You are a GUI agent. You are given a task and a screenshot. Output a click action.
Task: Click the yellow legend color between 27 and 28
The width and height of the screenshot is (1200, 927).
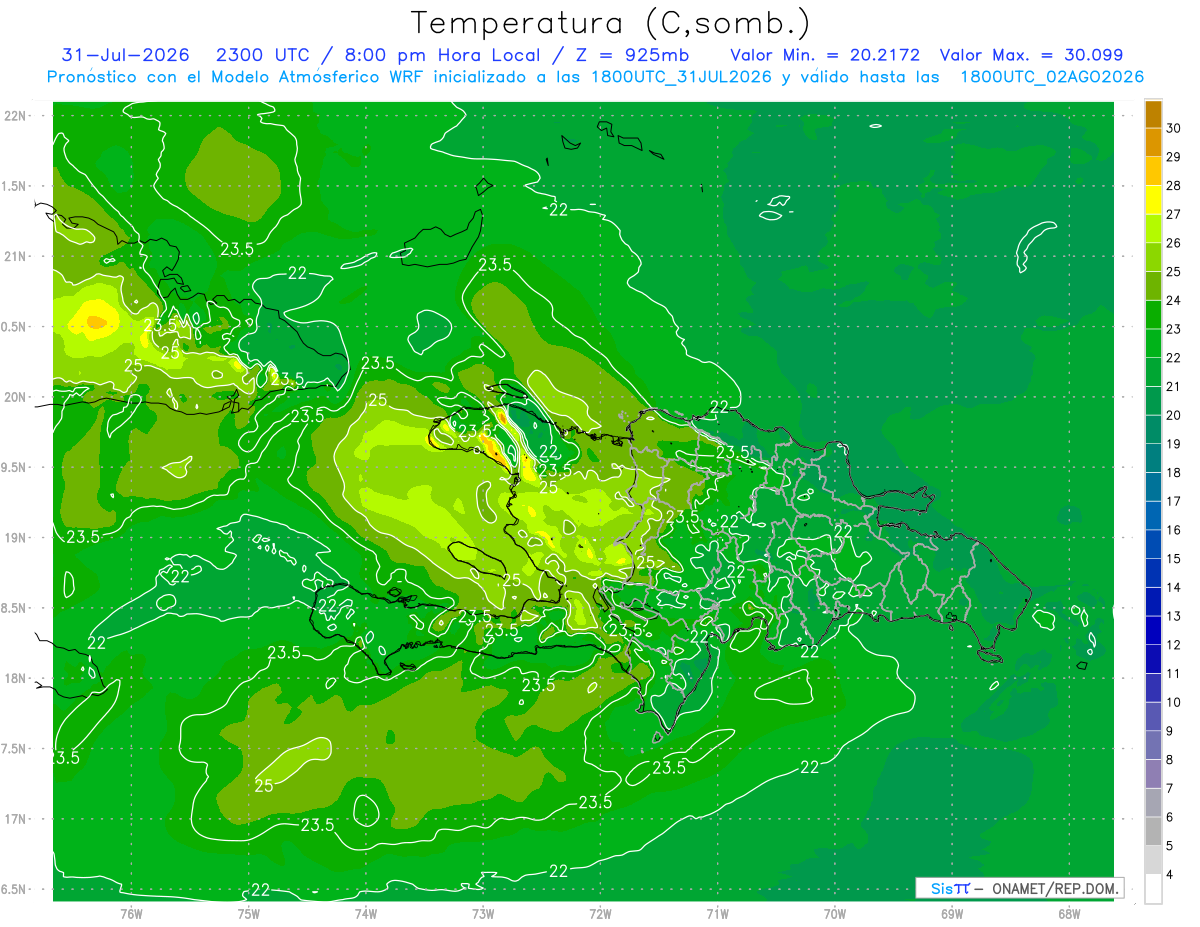coord(1153,200)
